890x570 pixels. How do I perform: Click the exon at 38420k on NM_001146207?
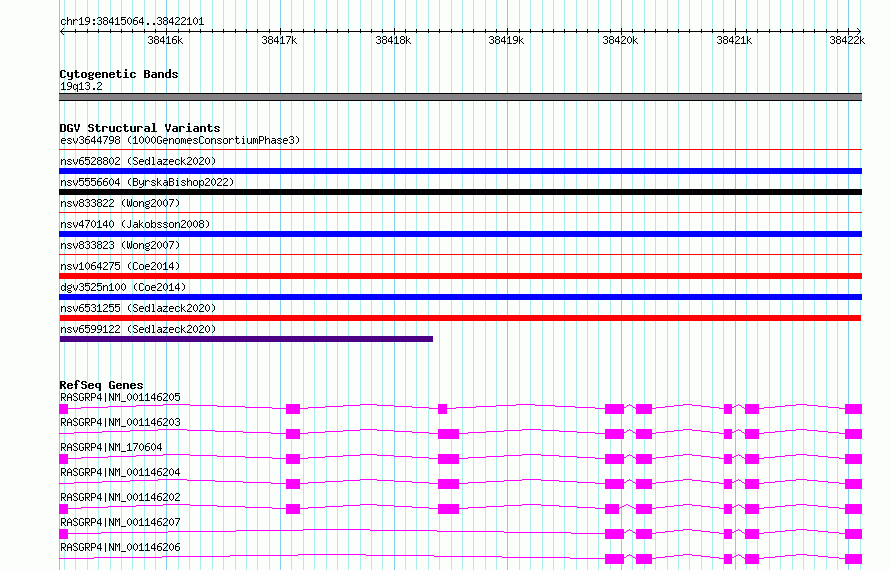(x=615, y=534)
